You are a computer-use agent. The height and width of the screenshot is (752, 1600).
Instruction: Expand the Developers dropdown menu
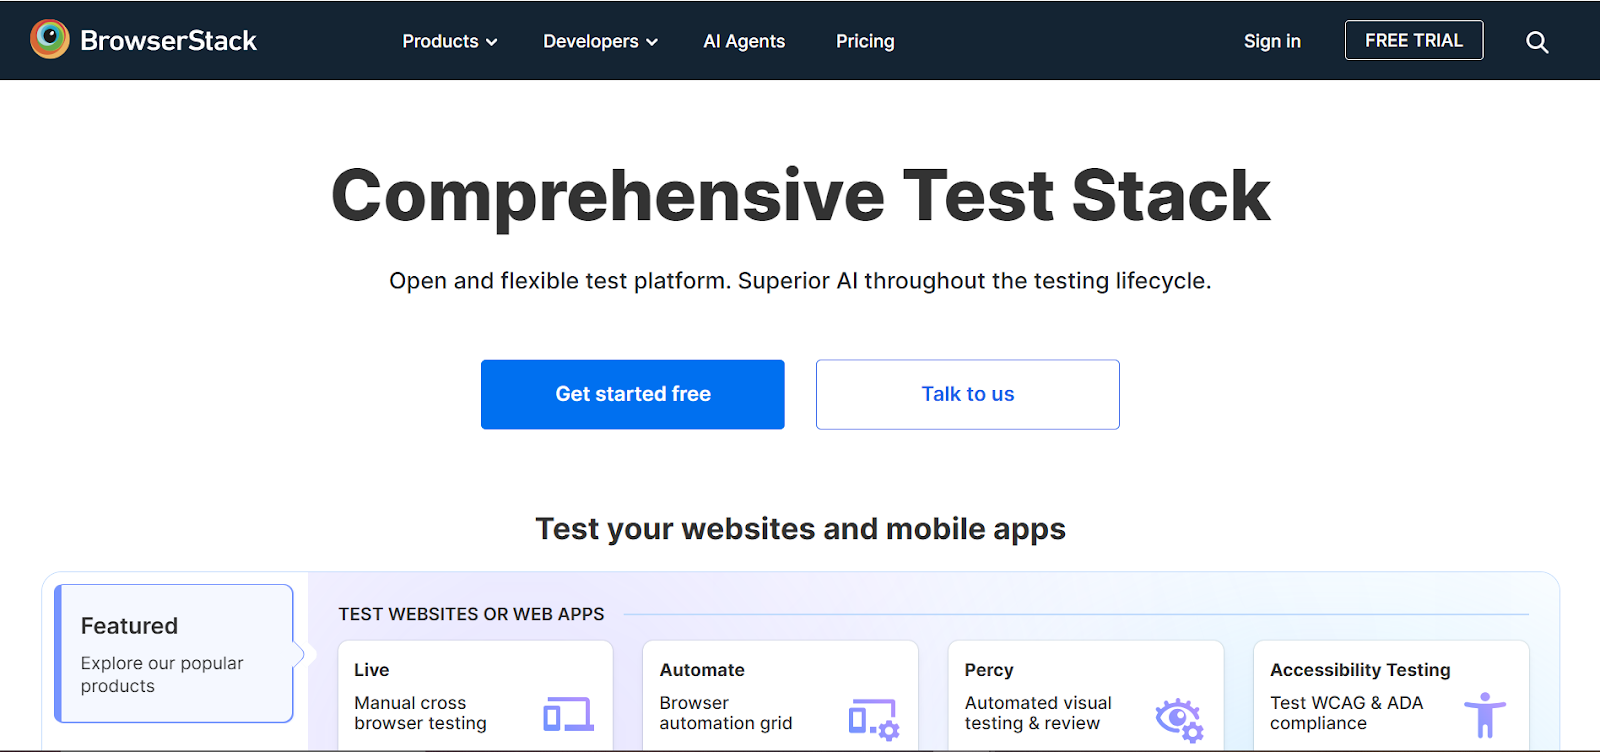(x=600, y=41)
